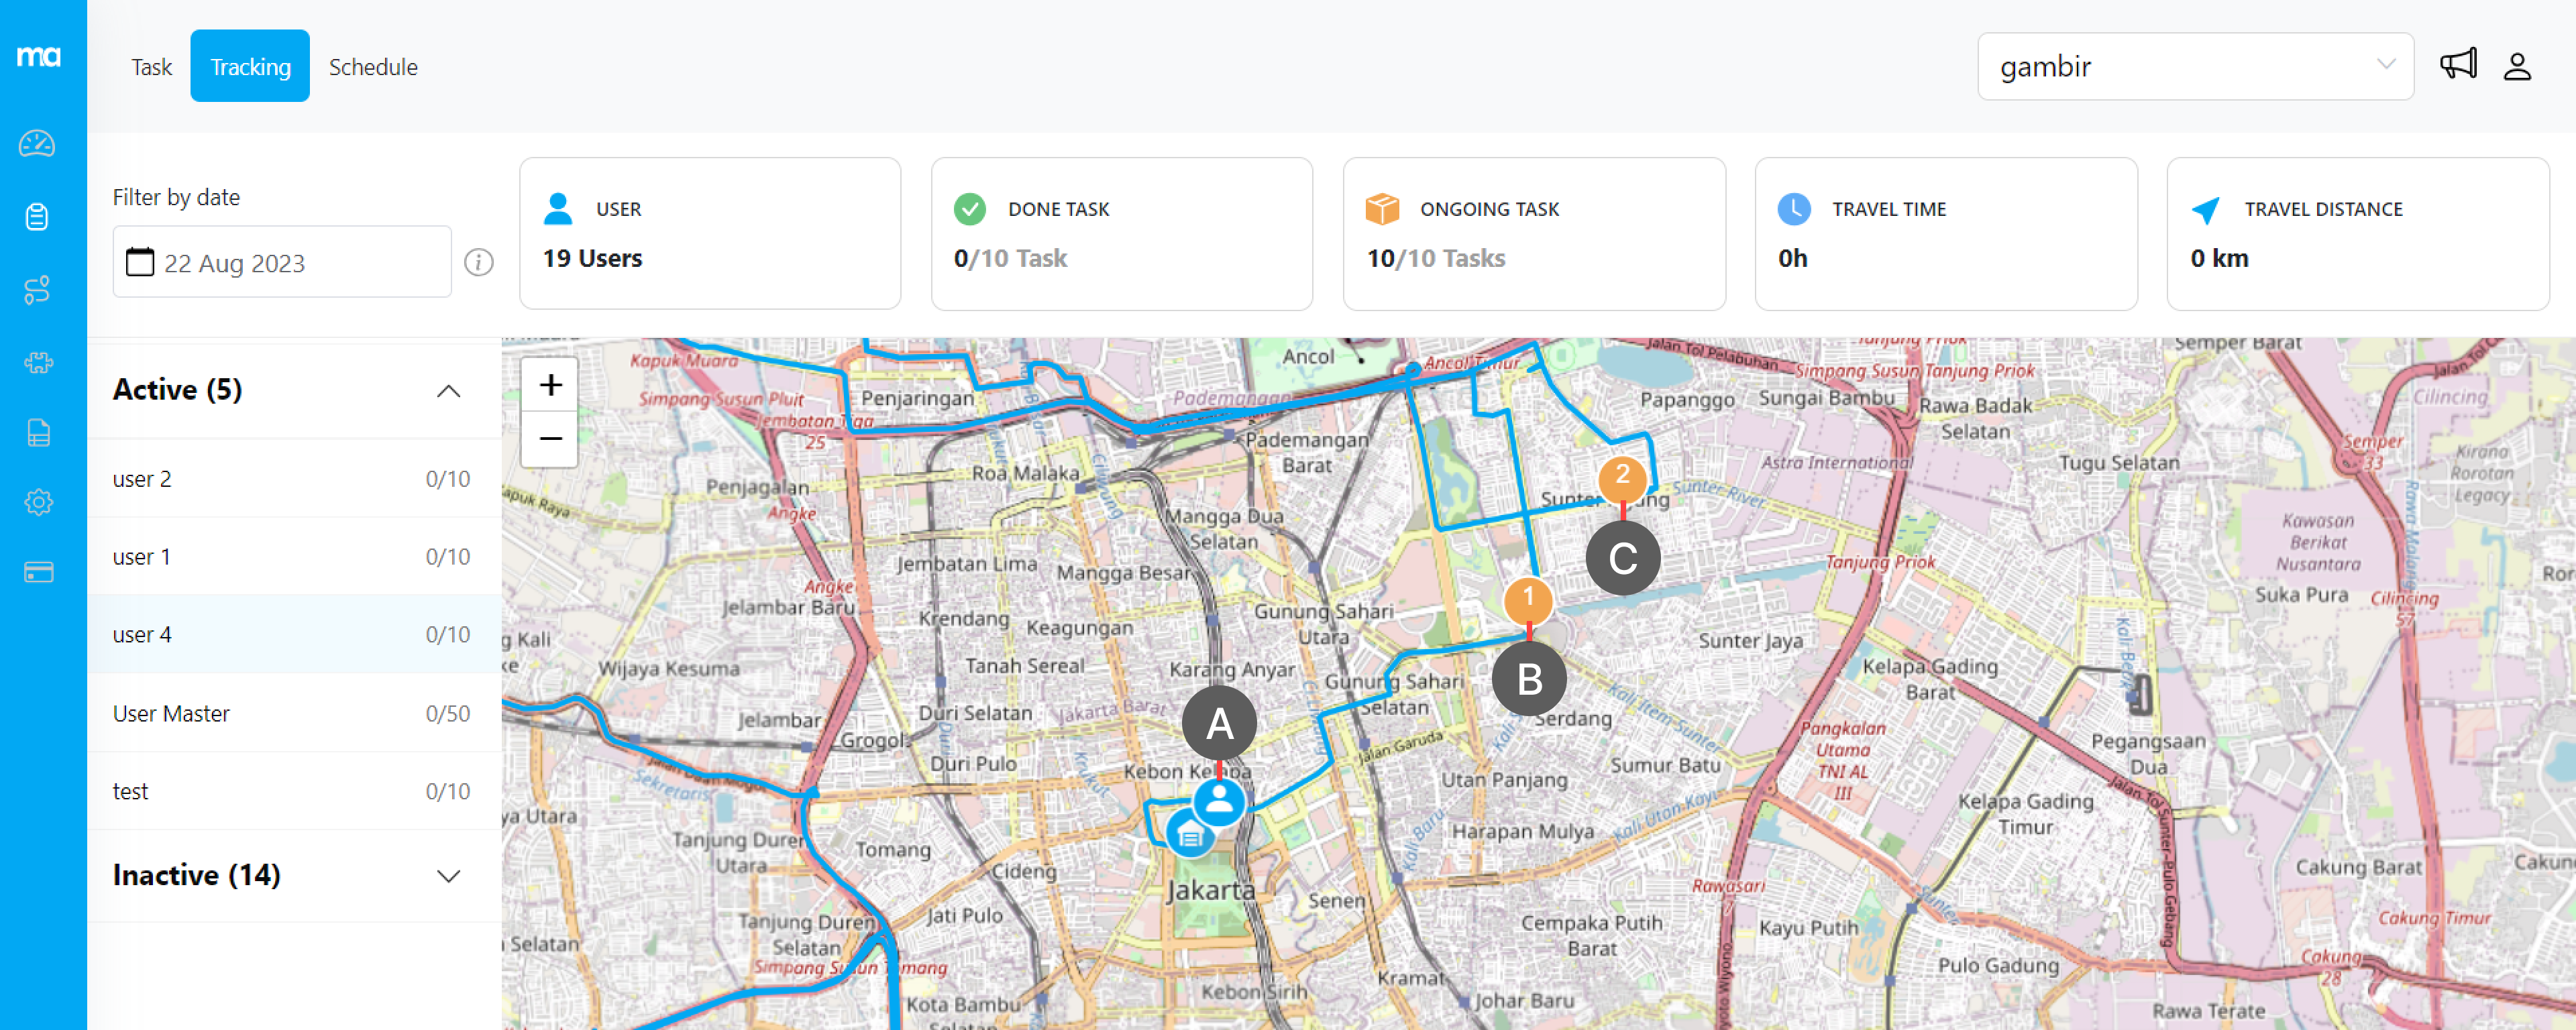Switch to the Schedule tab

pyautogui.click(x=373, y=66)
